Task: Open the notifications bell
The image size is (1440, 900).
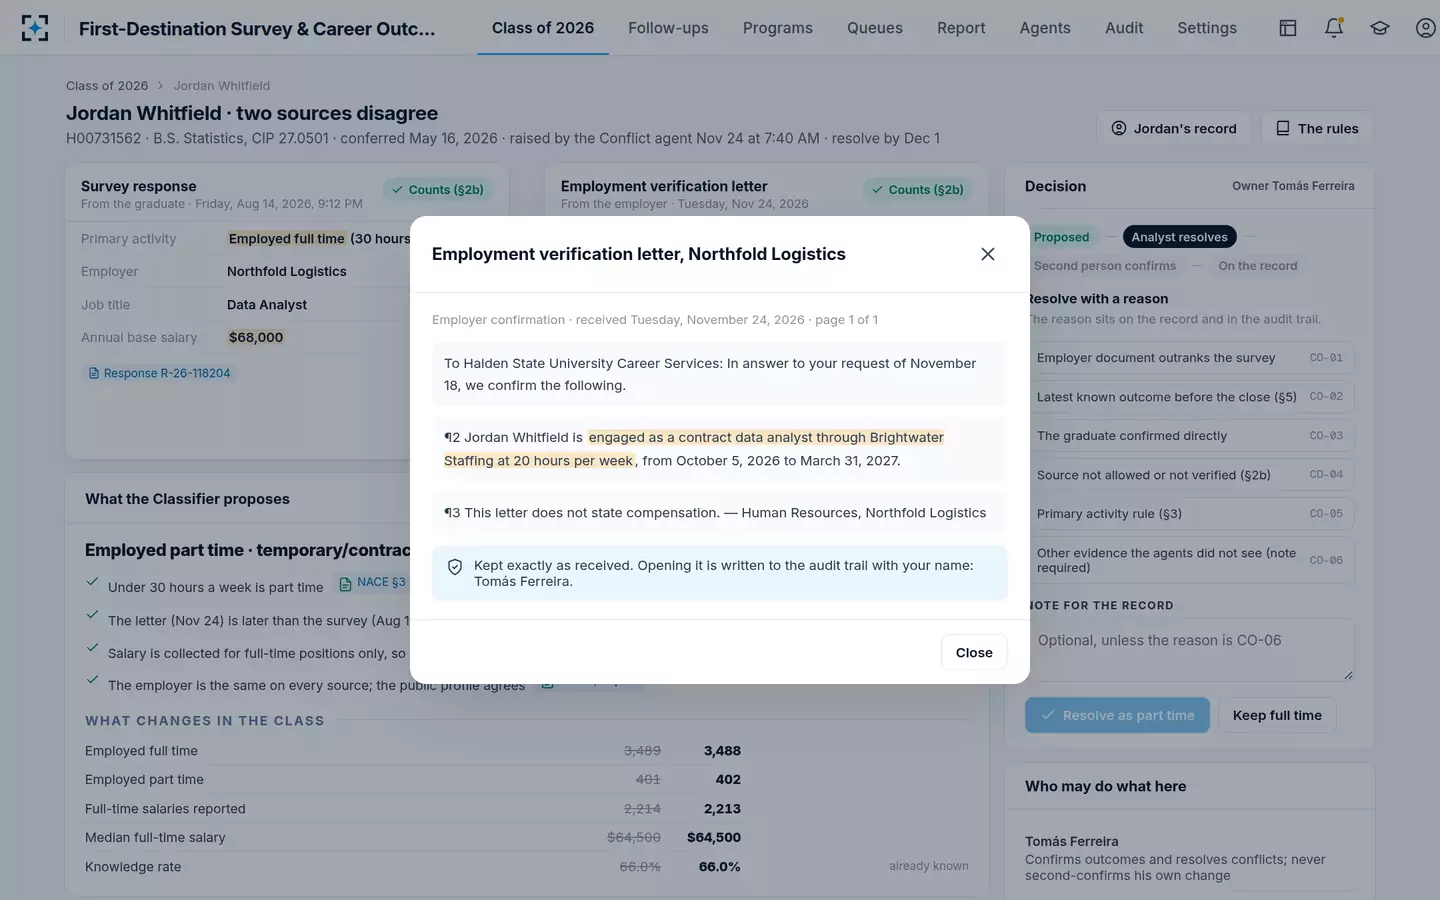Action: pyautogui.click(x=1334, y=28)
